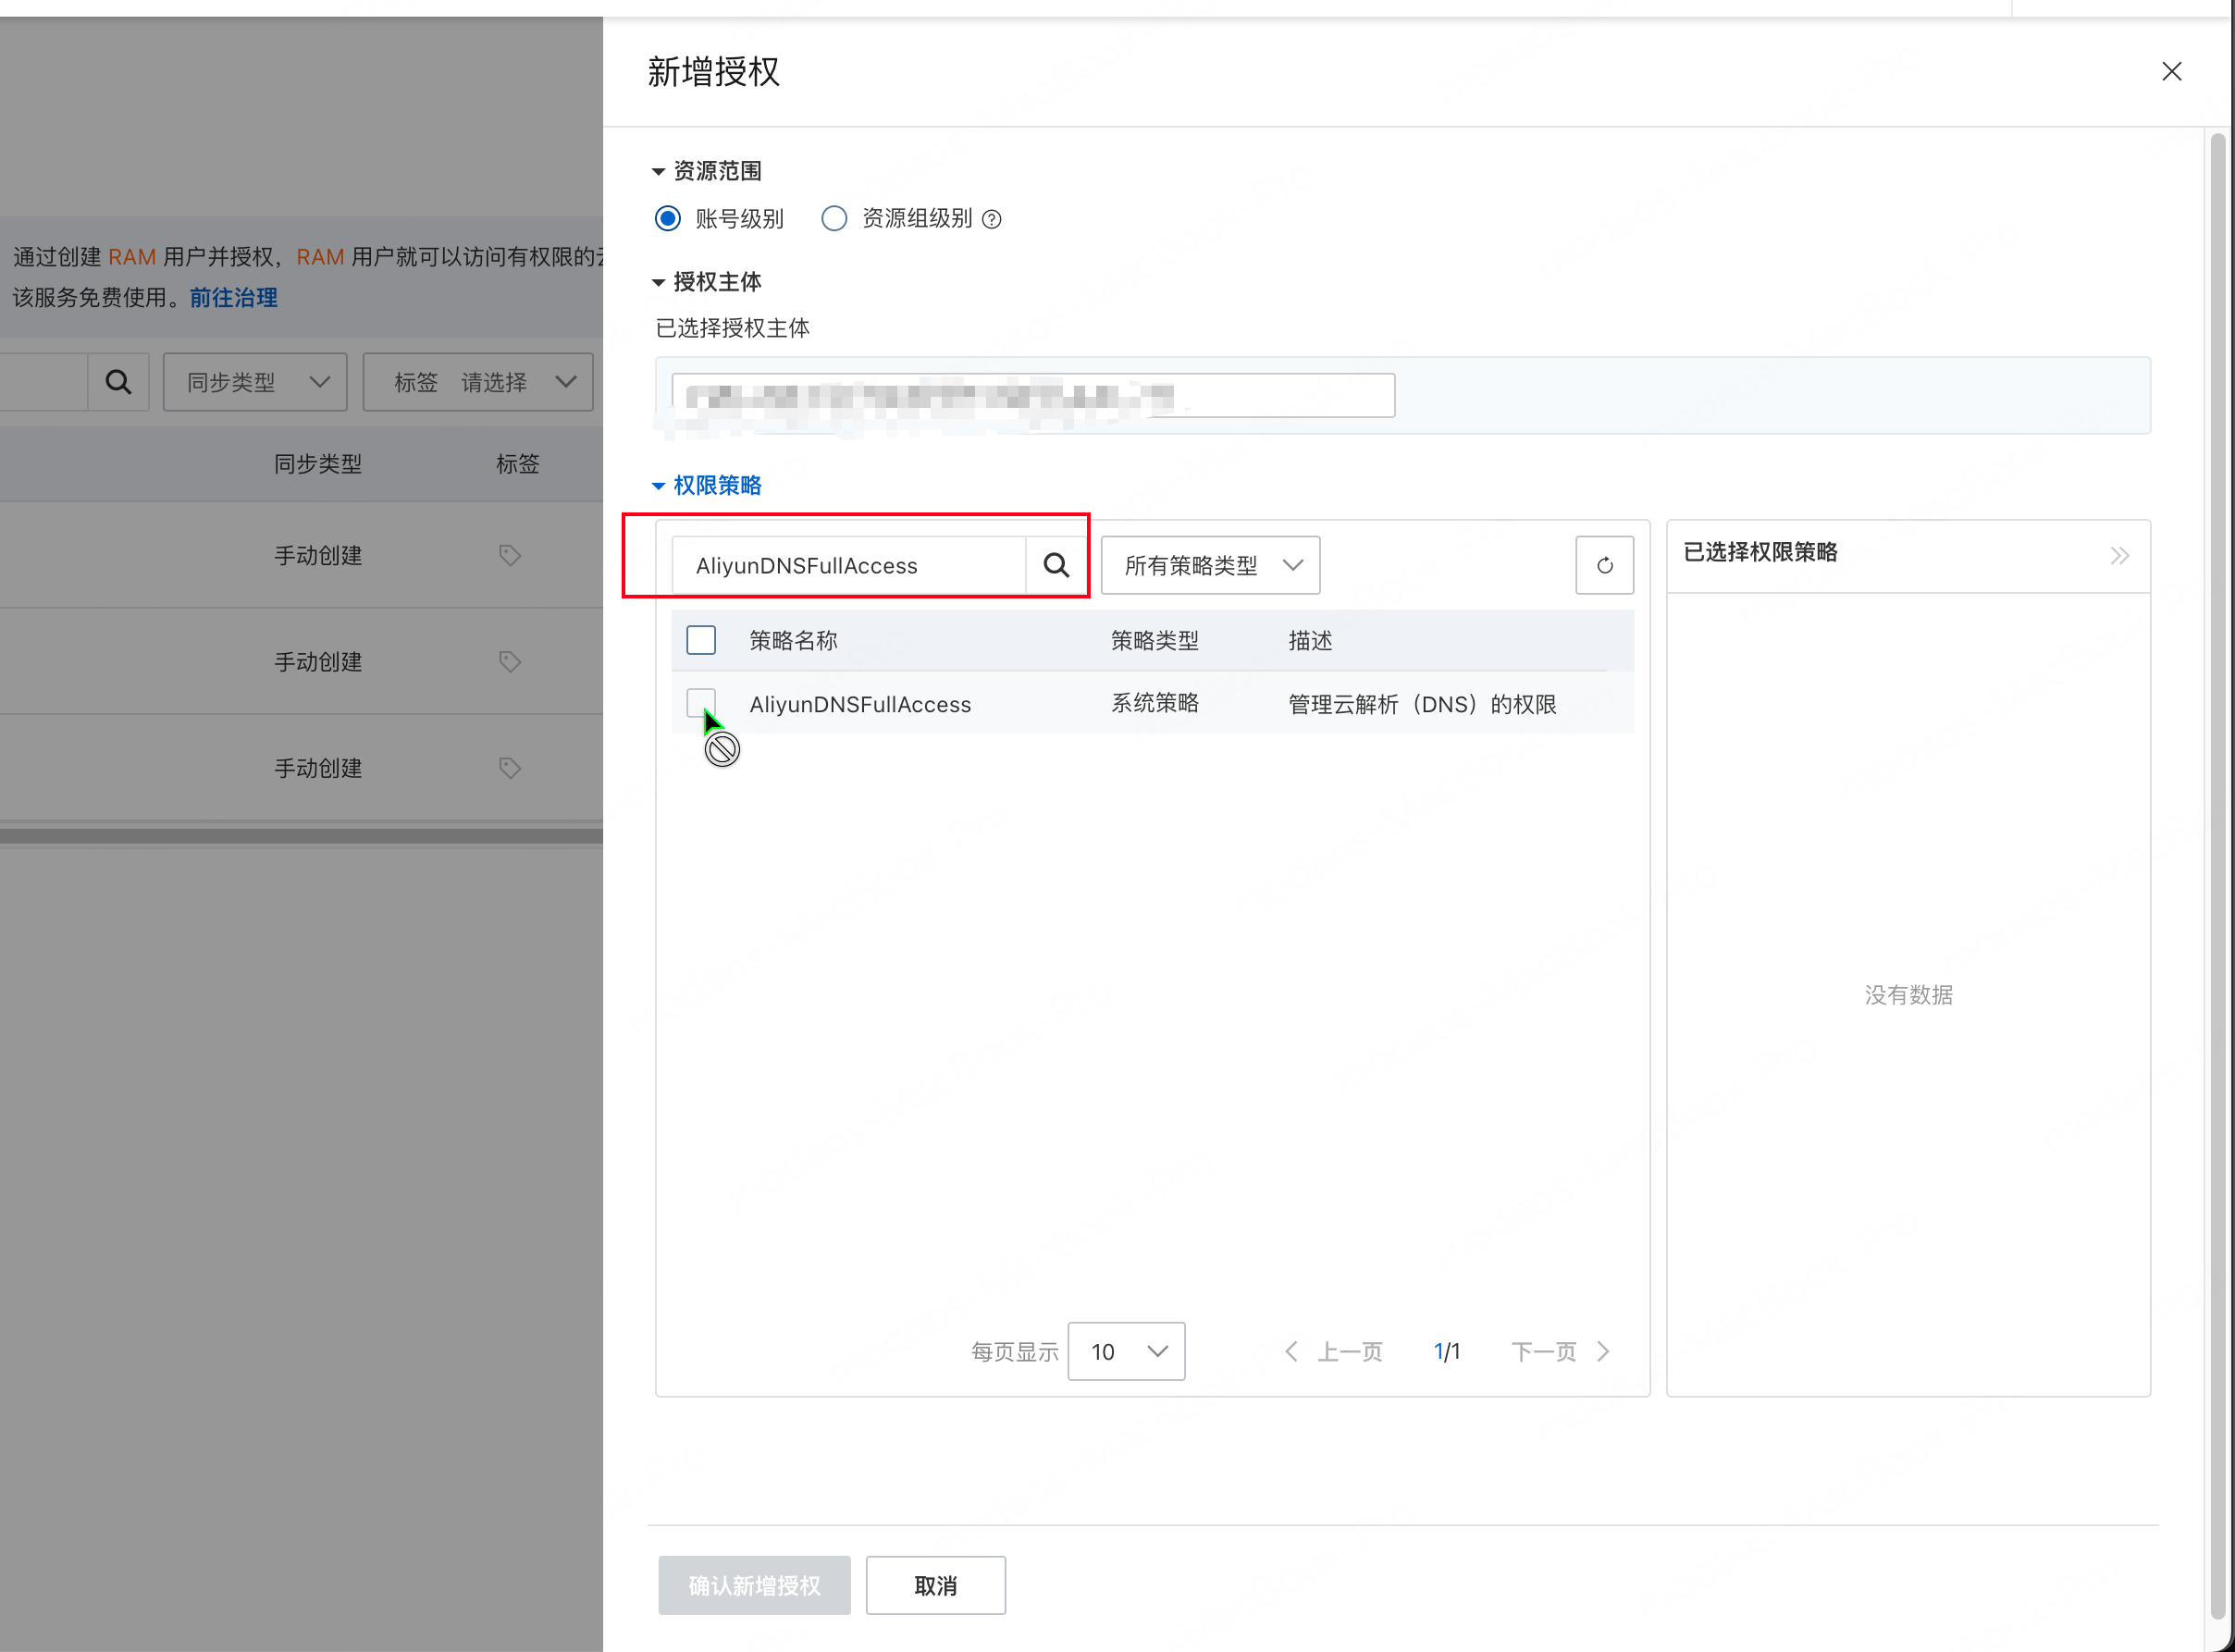Go to the next page with 下一页
The image size is (2235, 1652).
coord(1560,1351)
